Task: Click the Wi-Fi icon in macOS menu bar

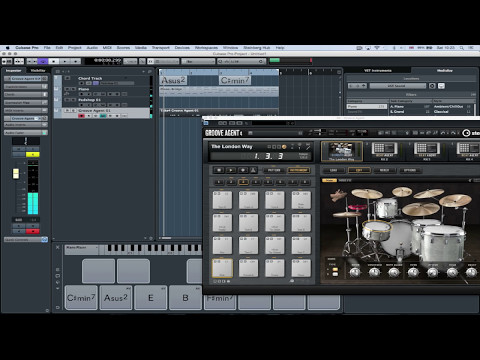Action: 377,48
